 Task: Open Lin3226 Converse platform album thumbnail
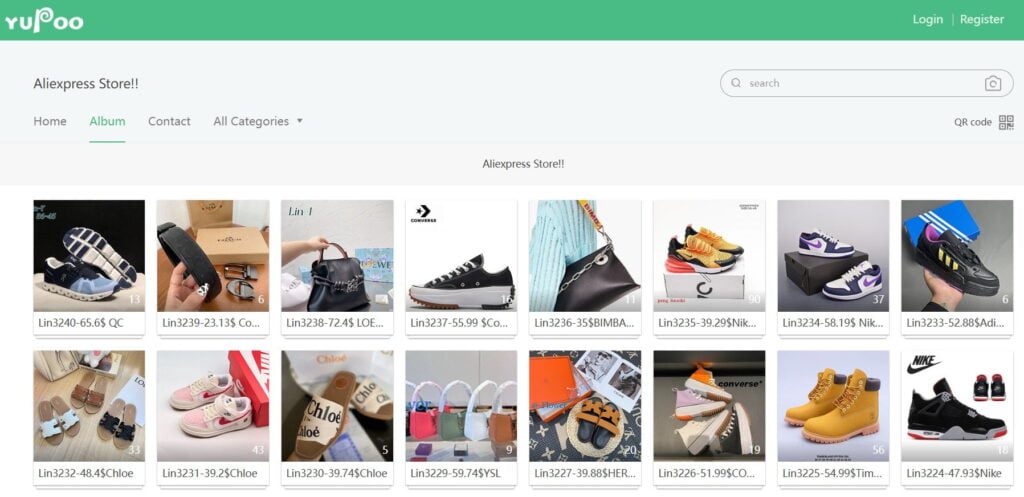tap(709, 406)
